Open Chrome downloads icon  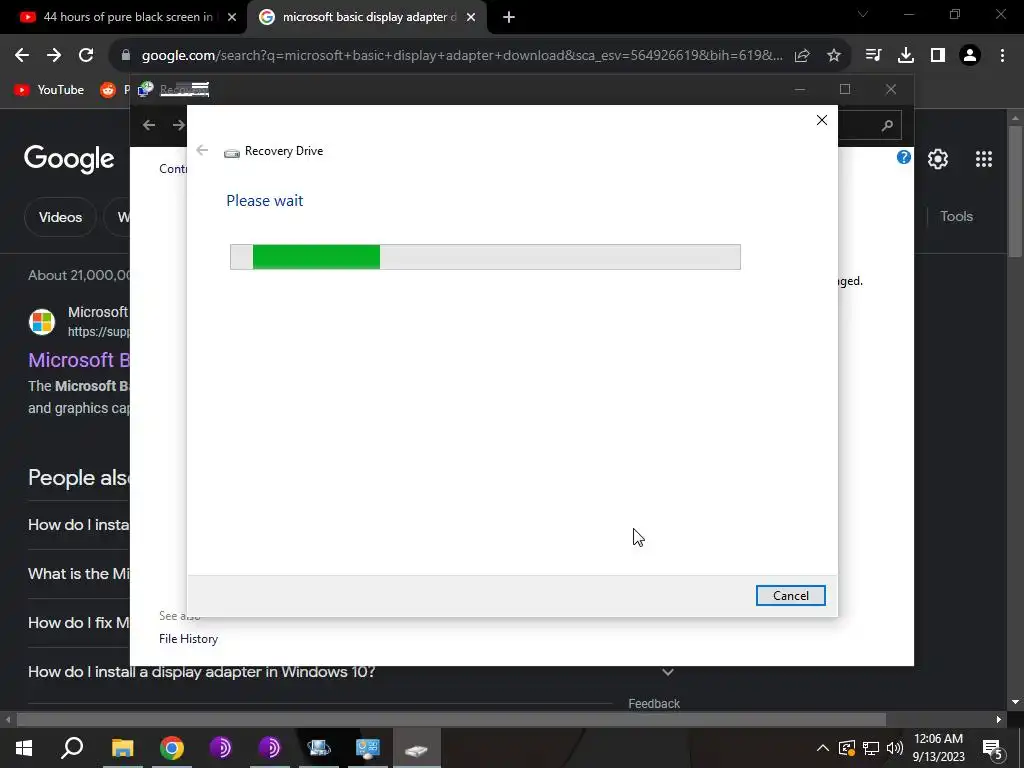click(906, 56)
